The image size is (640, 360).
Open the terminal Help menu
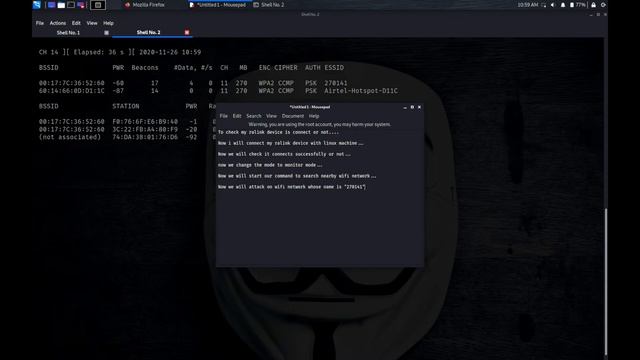click(x=108, y=23)
